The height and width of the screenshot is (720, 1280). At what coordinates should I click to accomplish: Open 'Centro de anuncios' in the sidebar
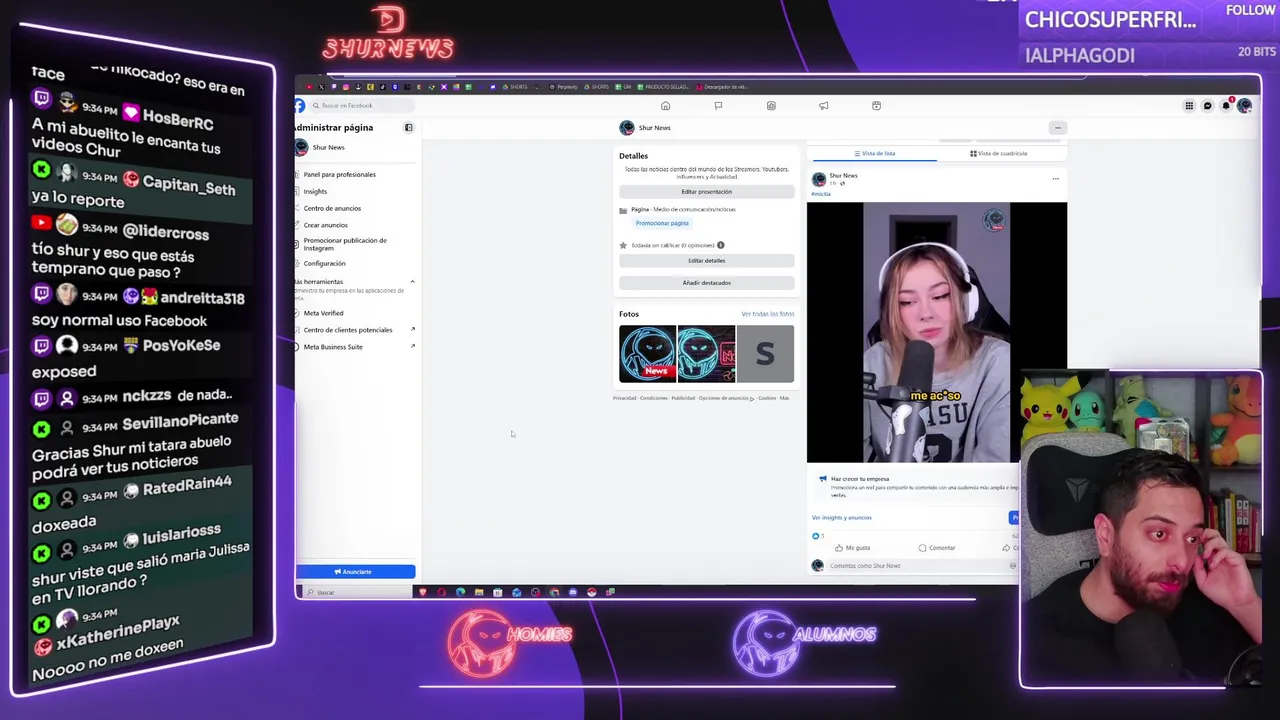coord(332,208)
